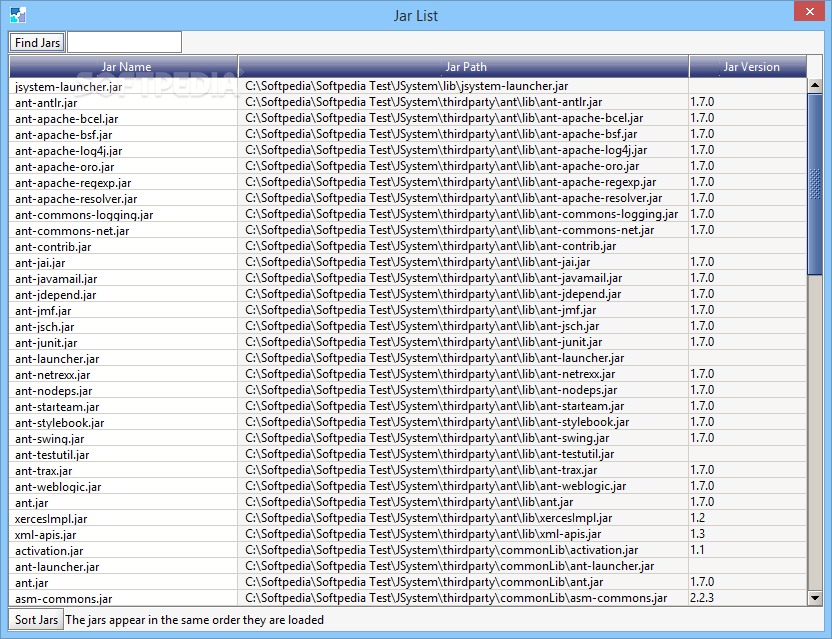Select the ant-jsch.jar name cell
Viewport: 832px width, 639px height.
pyautogui.click(x=124, y=326)
